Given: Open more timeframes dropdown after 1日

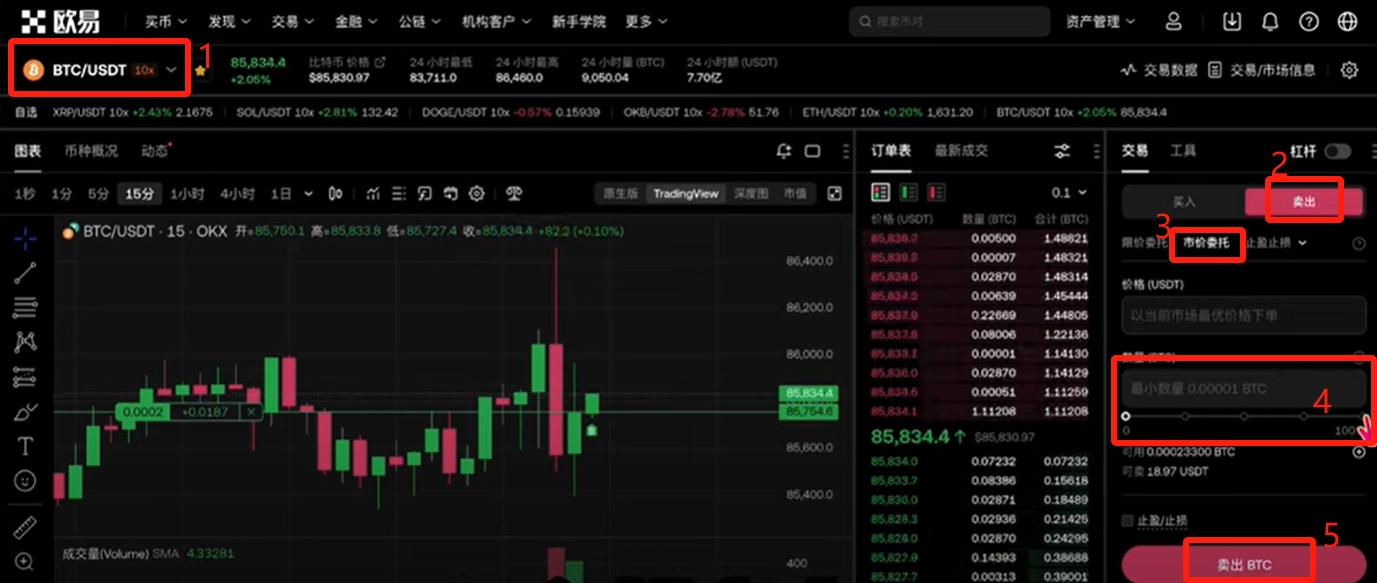Looking at the screenshot, I should [308, 193].
